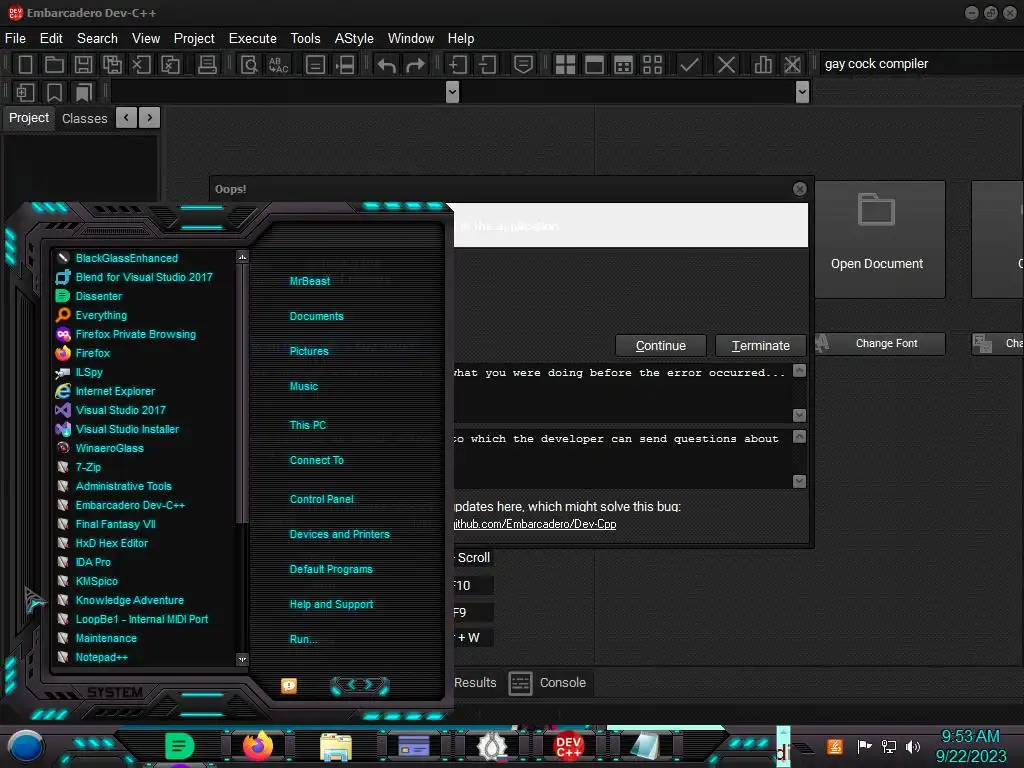
Task: Open the Tools menu
Action: coord(305,39)
